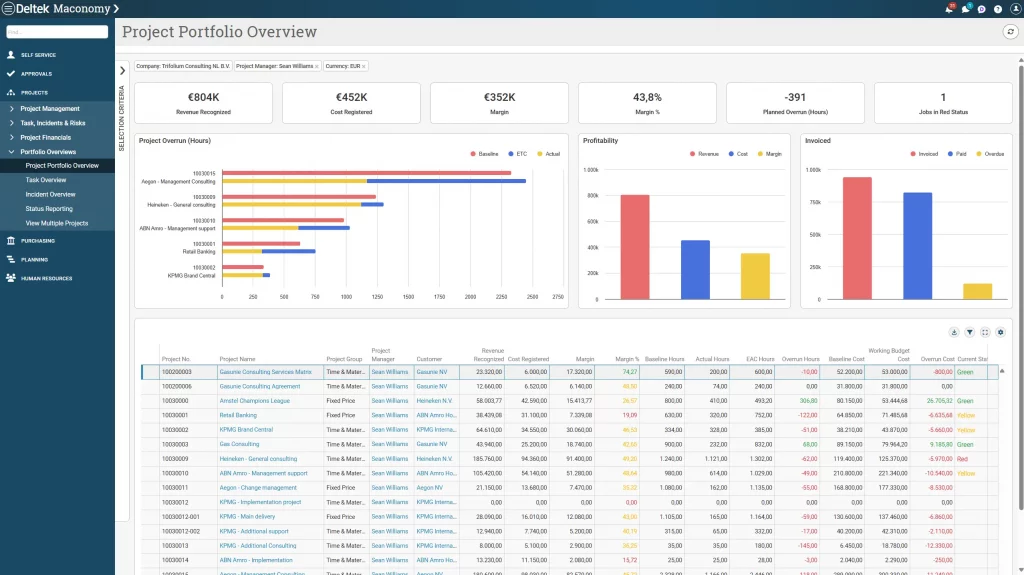Viewport: 1024px width, 575px height.
Task: Open the chat messages icon
Action: point(965,9)
